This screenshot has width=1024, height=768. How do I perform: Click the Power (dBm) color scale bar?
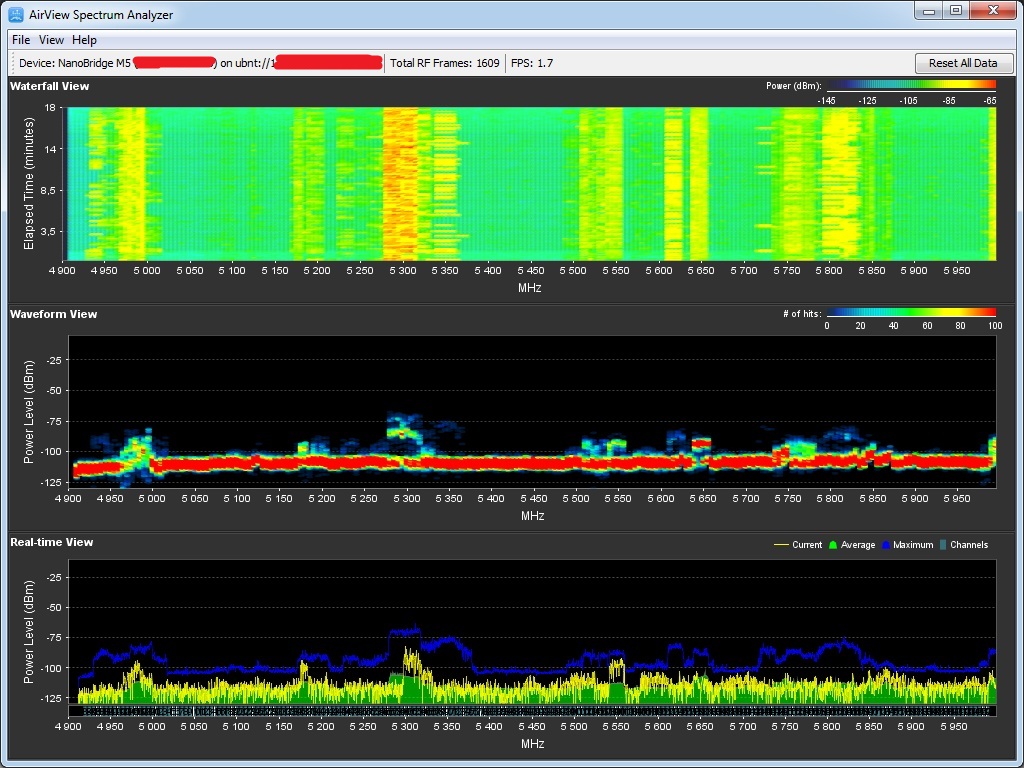point(911,86)
